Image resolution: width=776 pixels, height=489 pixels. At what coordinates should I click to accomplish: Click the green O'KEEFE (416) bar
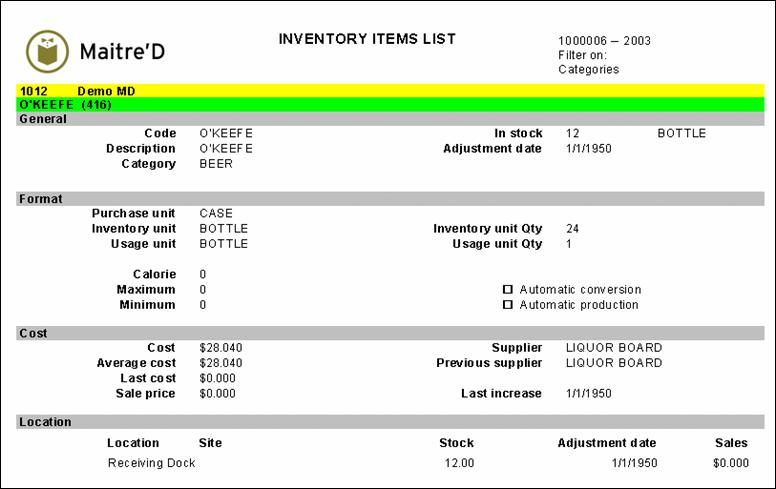pos(390,104)
